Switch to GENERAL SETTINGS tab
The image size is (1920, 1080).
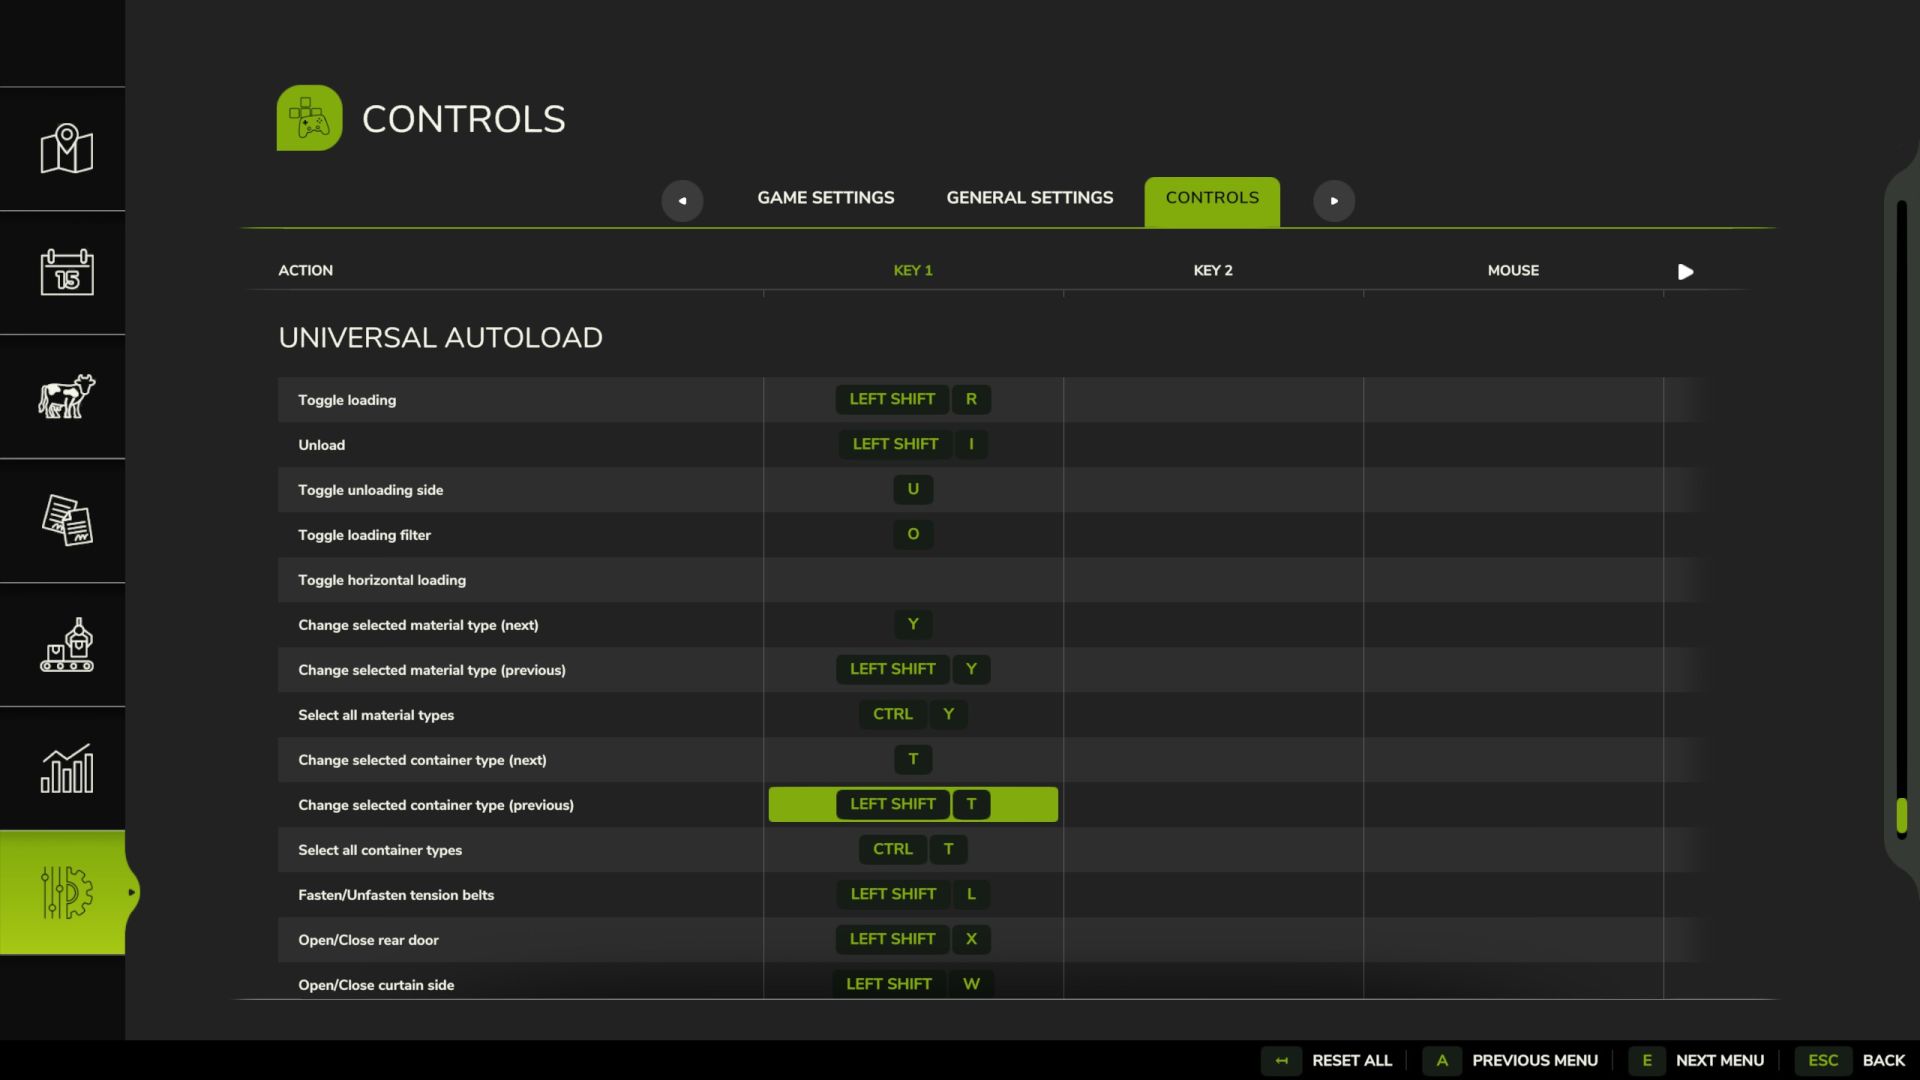[1029, 196]
